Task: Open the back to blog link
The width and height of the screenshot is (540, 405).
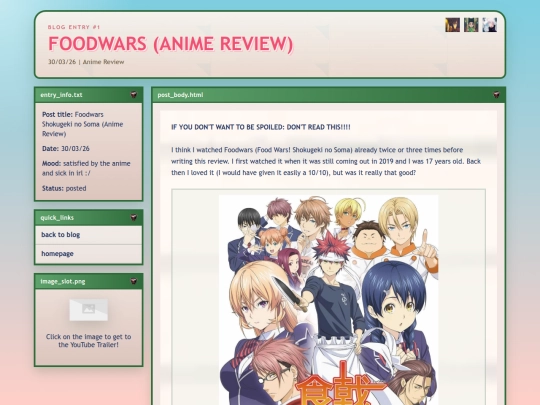Action: [89, 235]
